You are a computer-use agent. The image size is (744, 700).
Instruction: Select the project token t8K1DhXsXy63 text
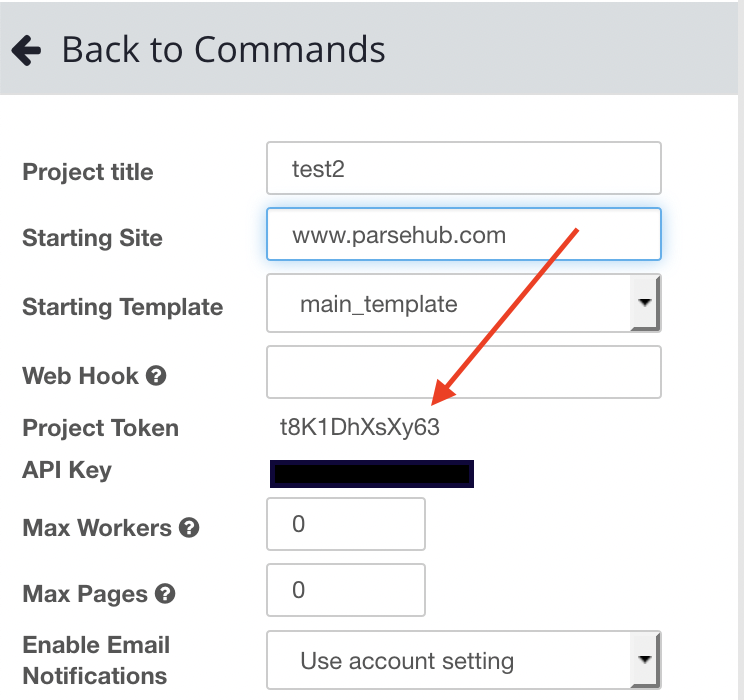point(360,427)
